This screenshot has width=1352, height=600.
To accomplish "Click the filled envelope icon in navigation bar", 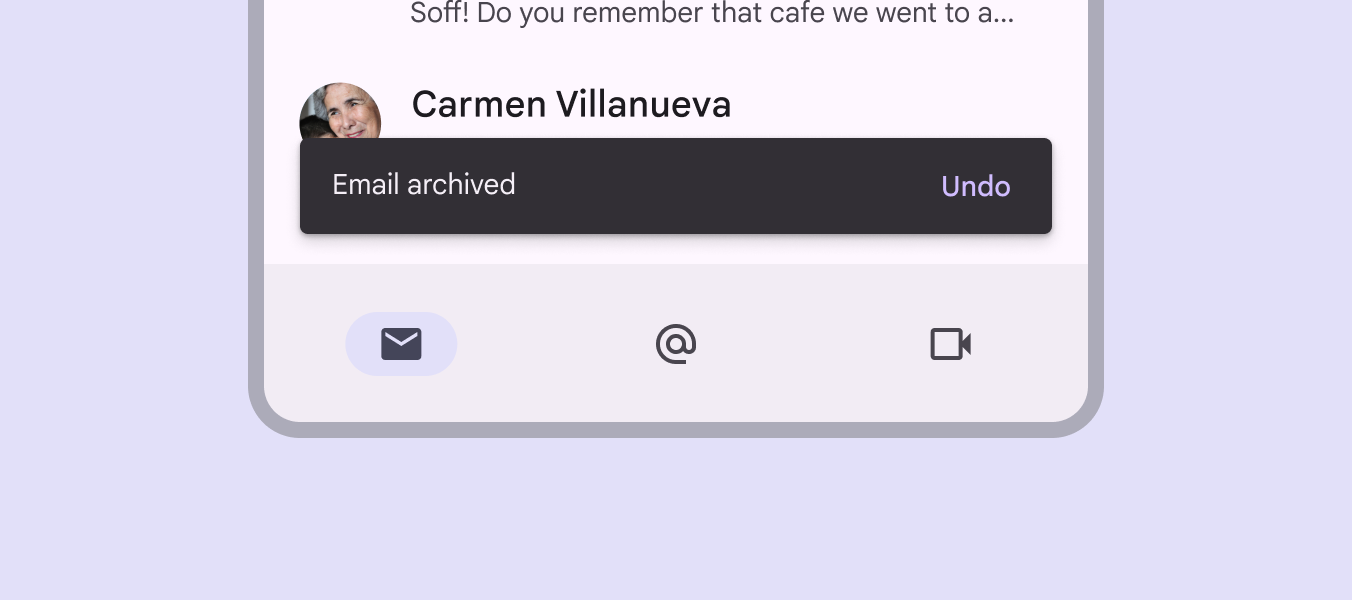I will [x=401, y=344].
